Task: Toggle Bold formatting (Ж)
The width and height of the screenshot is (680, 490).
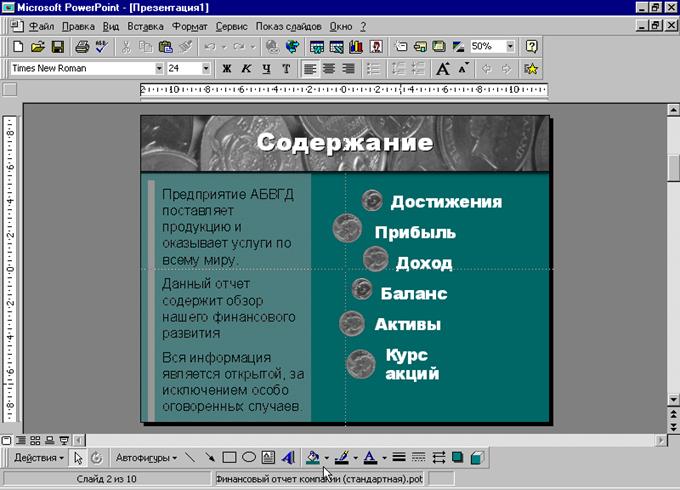Action: tap(226, 69)
